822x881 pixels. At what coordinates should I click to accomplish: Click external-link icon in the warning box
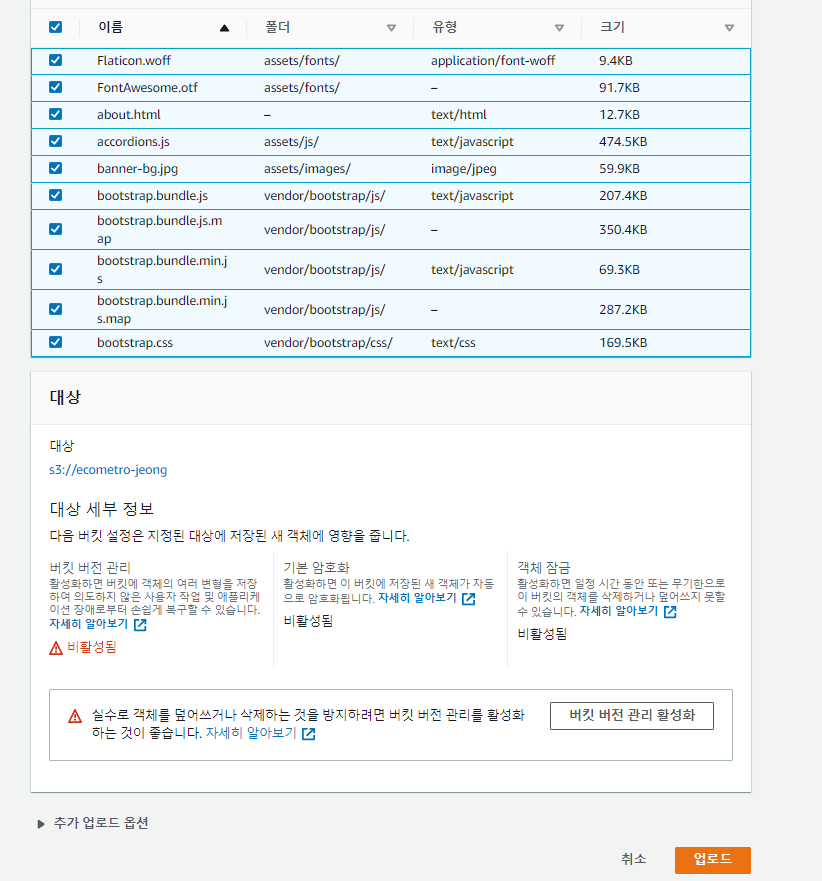308,734
